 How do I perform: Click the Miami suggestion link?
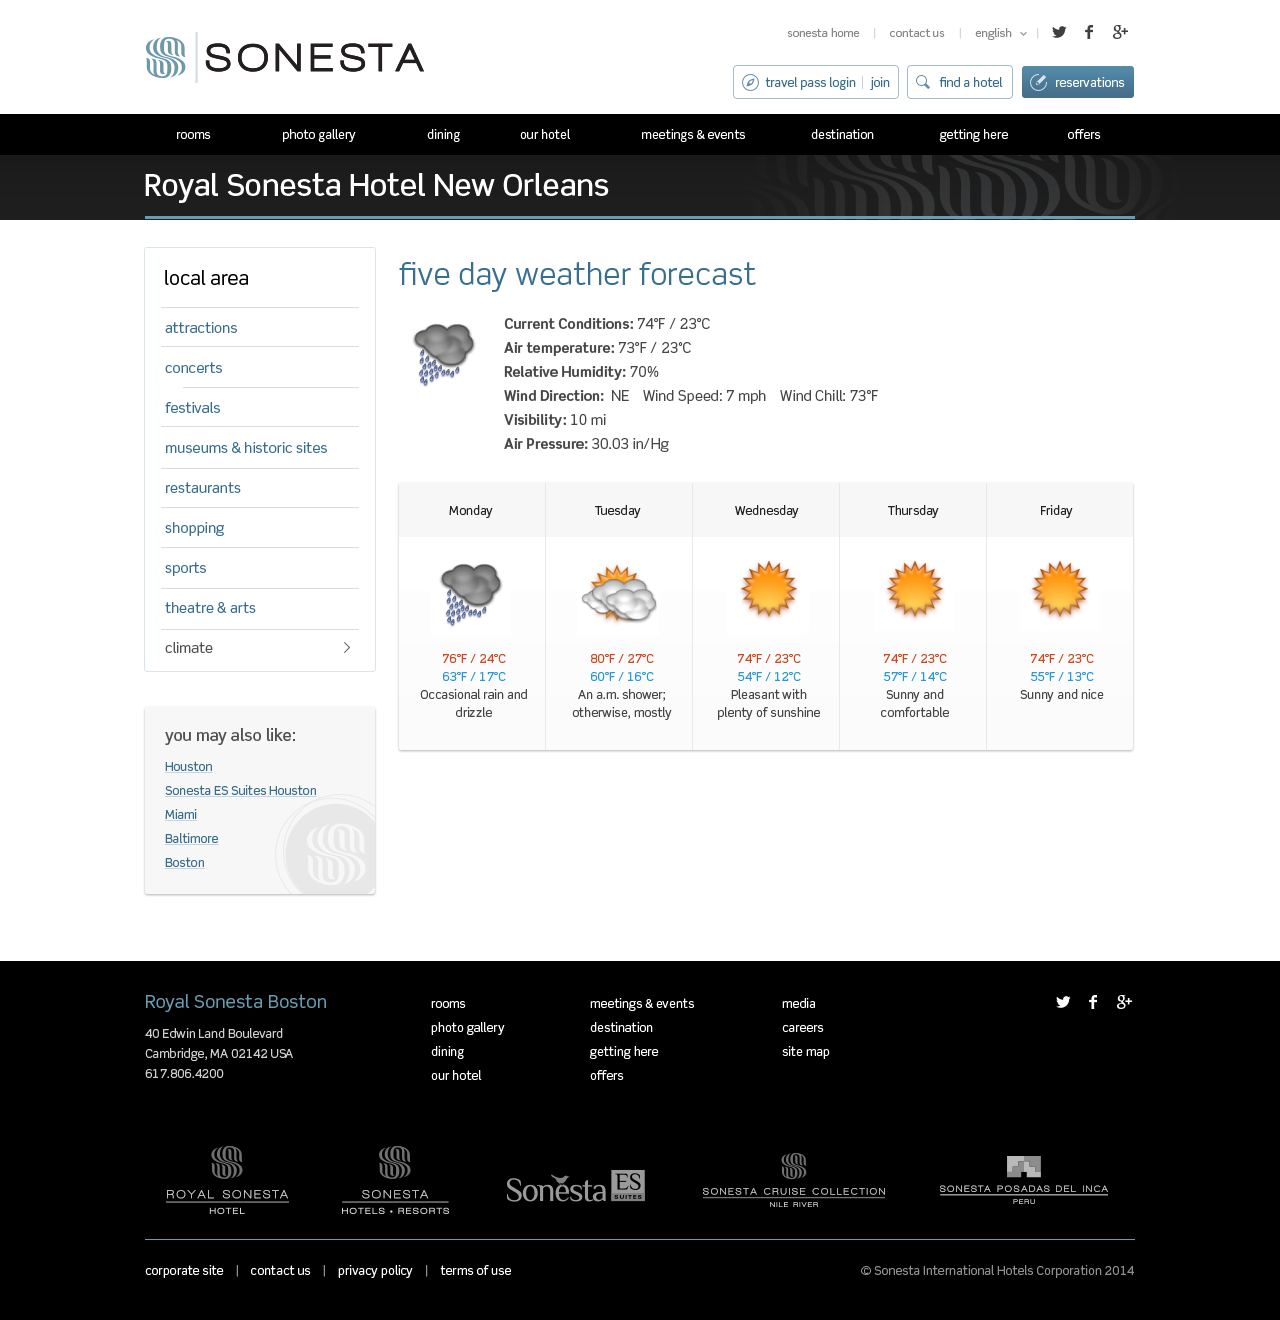click(x=181, y=815)
